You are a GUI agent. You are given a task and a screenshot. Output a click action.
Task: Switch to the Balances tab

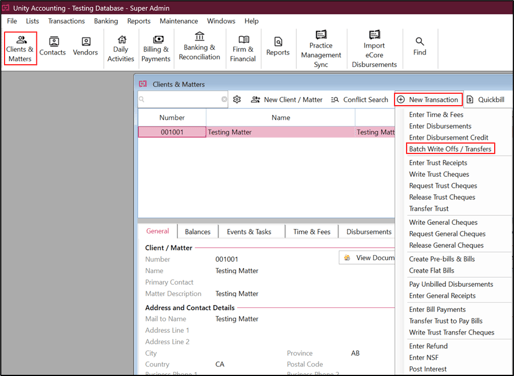tap(197, 232)
